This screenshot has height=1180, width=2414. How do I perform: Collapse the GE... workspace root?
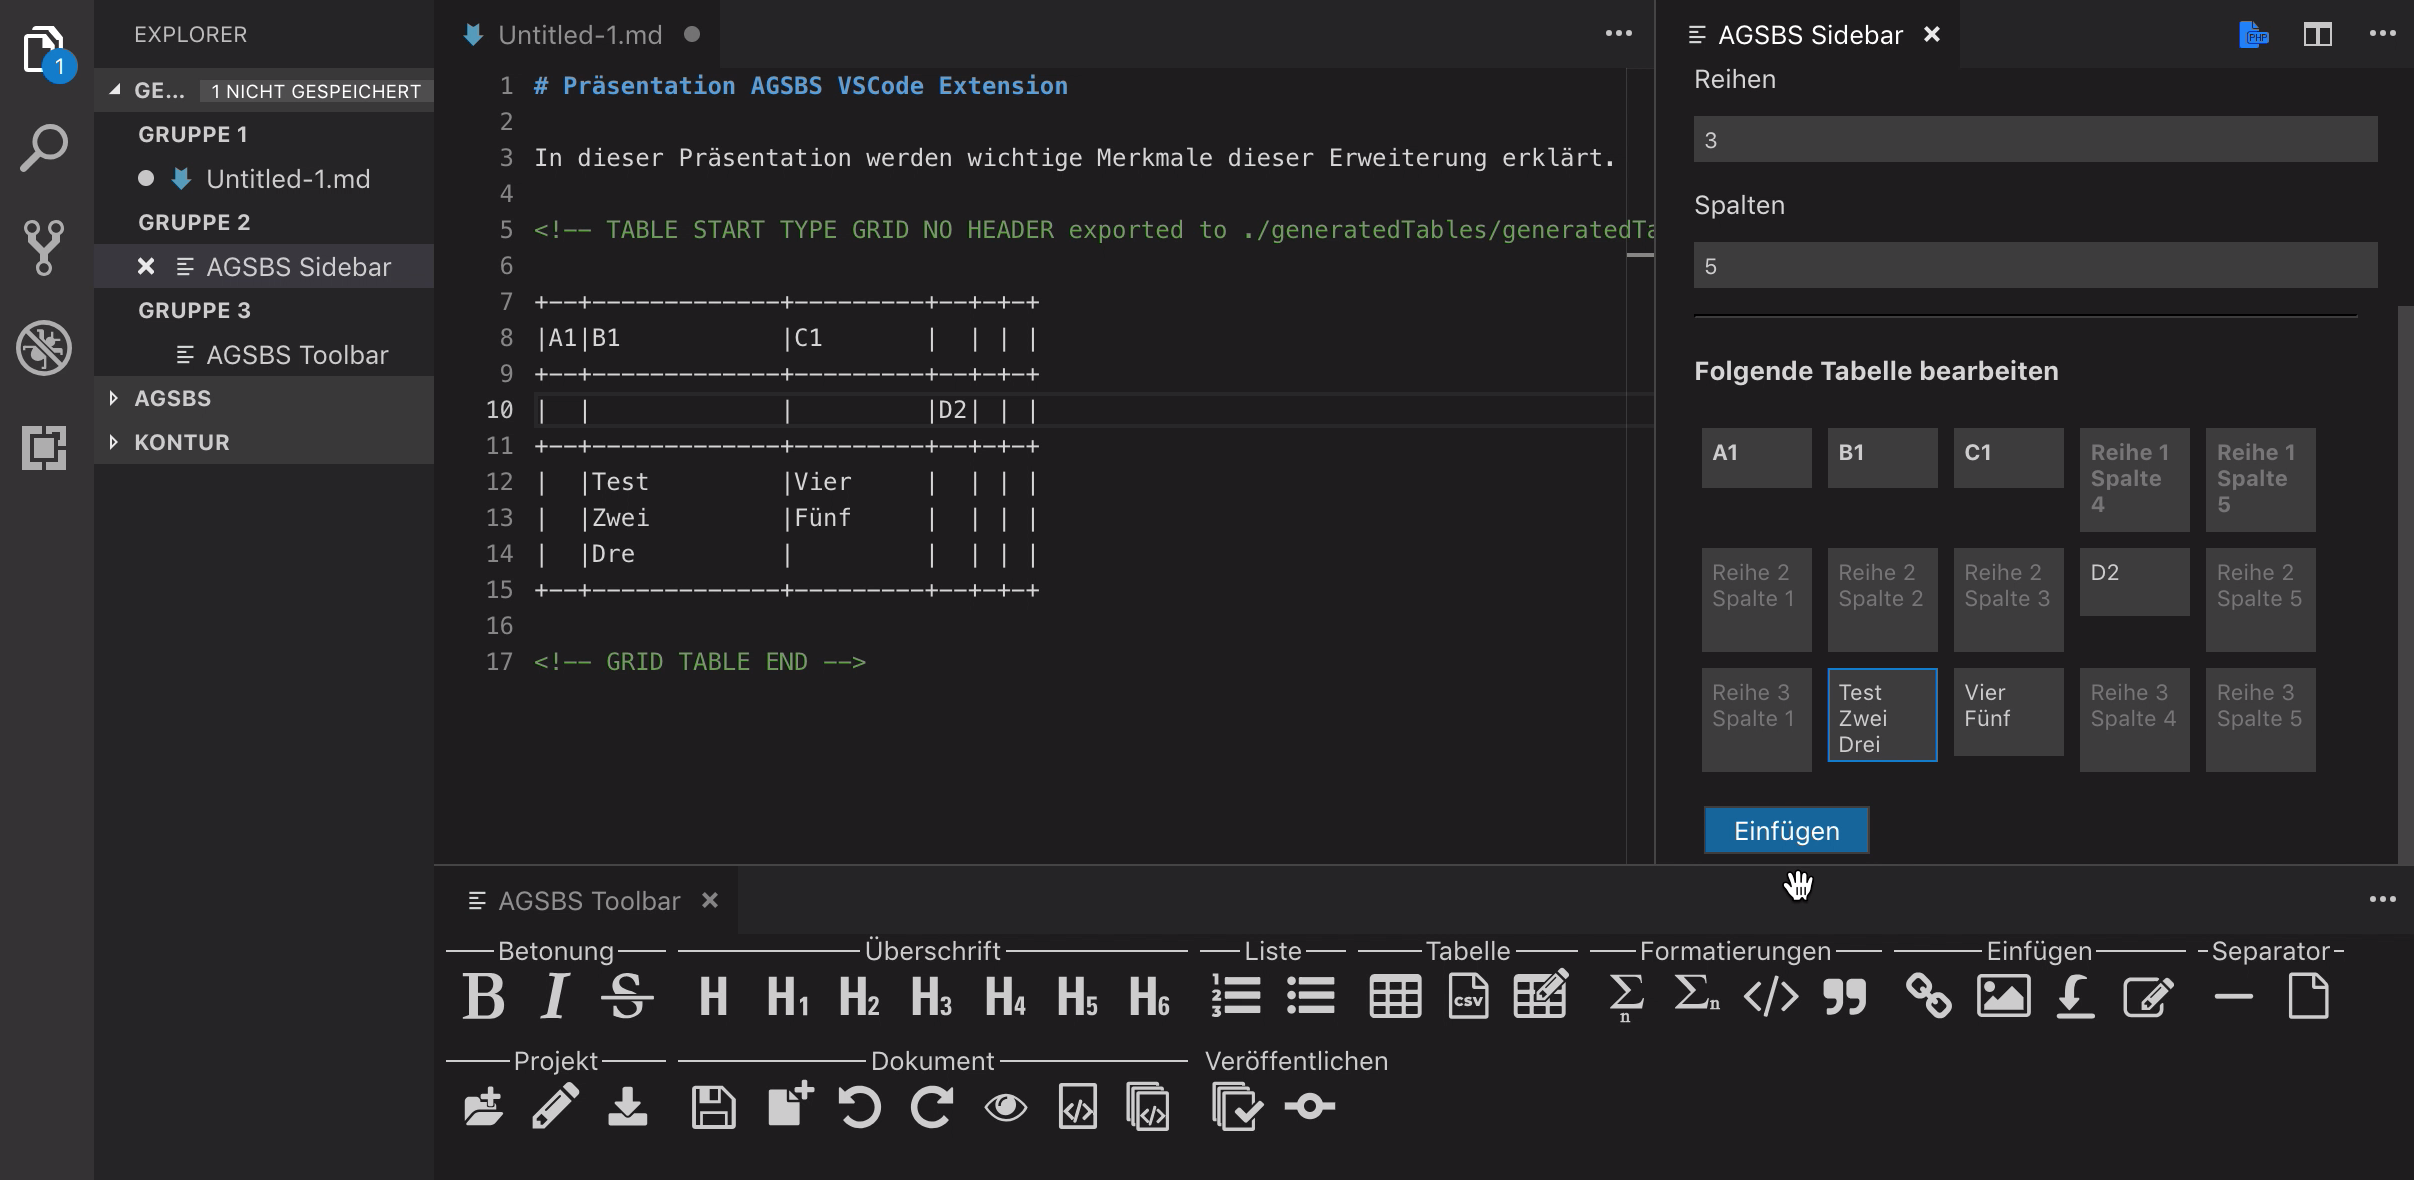coord(160,90)
